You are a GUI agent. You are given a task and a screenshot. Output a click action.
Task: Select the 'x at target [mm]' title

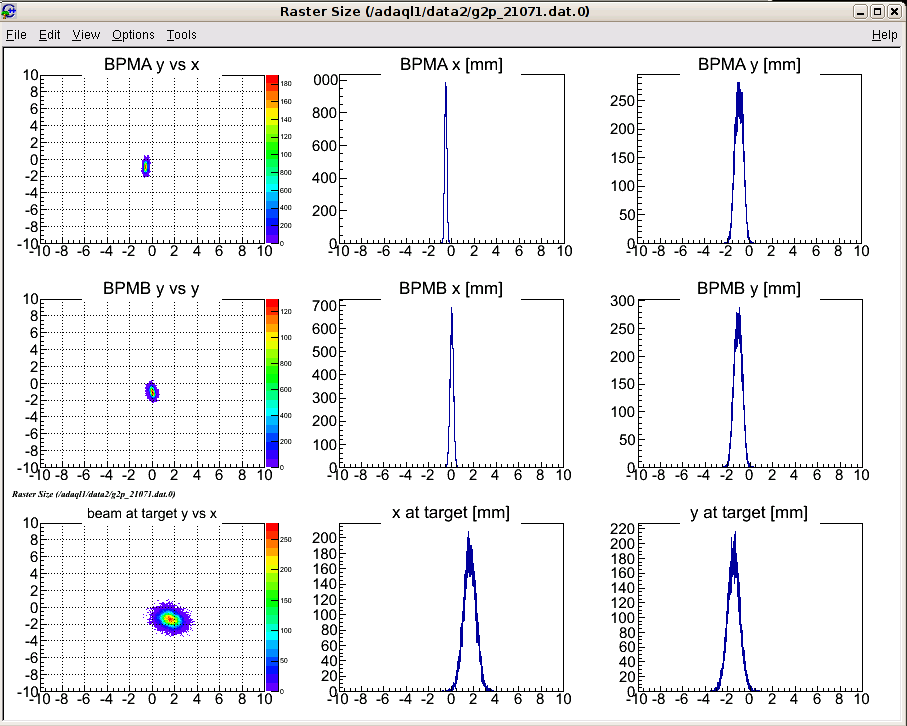point(451,512)
